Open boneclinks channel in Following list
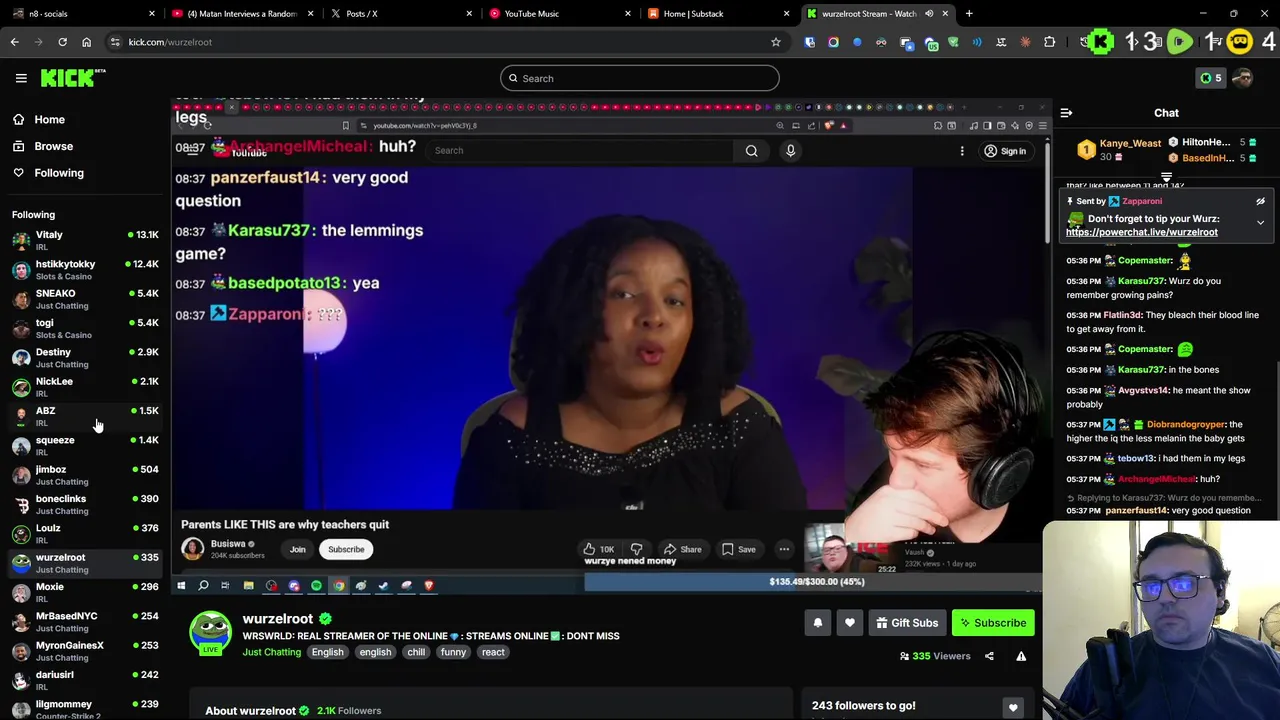Image resolution: width=1280 pixels, height=720 pixels. 85,504
